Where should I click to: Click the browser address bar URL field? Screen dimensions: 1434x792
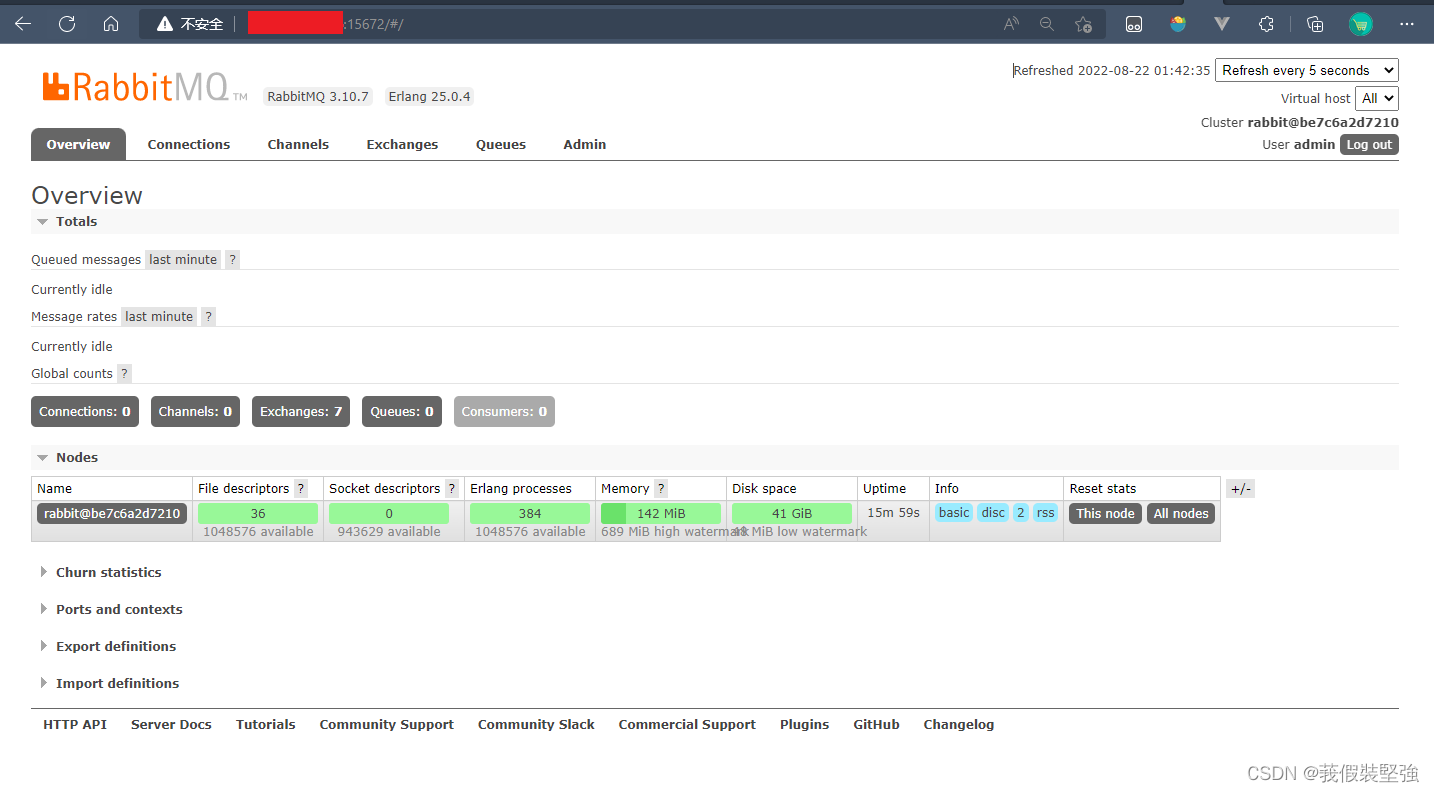pyautogui.click(x=620, y=24)
